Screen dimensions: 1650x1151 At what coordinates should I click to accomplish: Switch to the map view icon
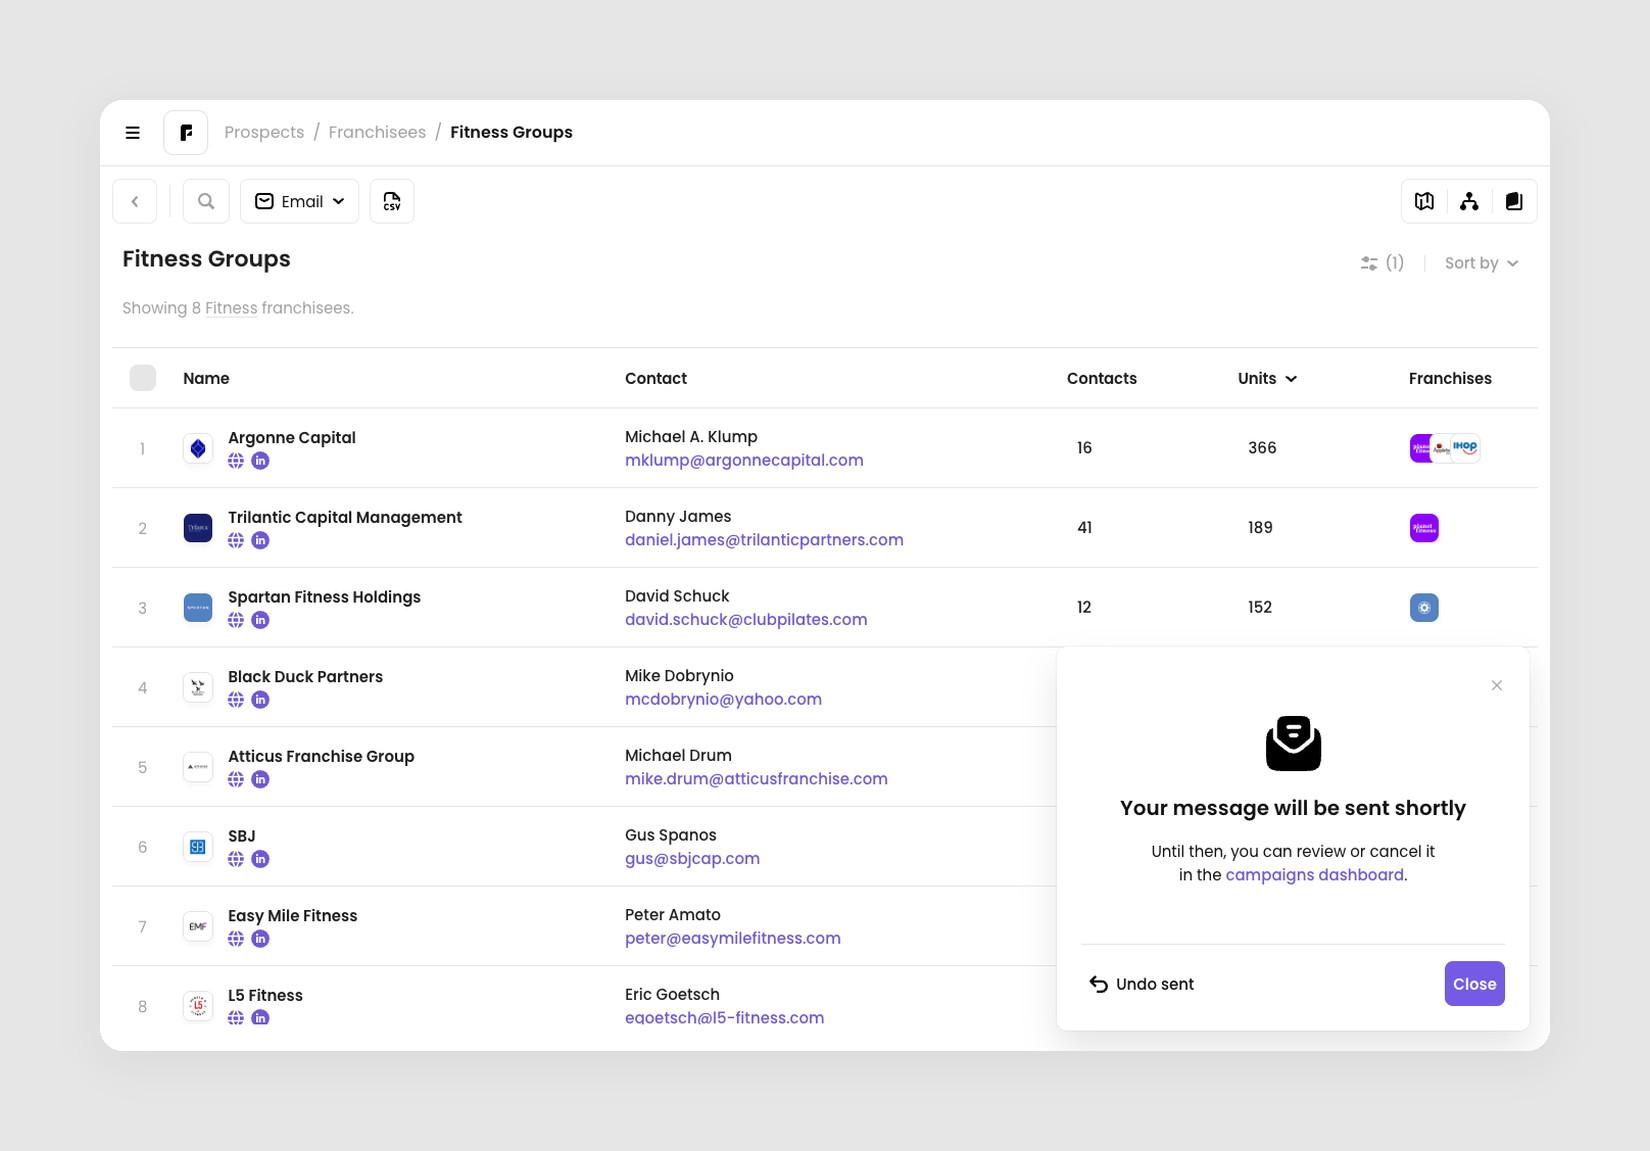1424,202
